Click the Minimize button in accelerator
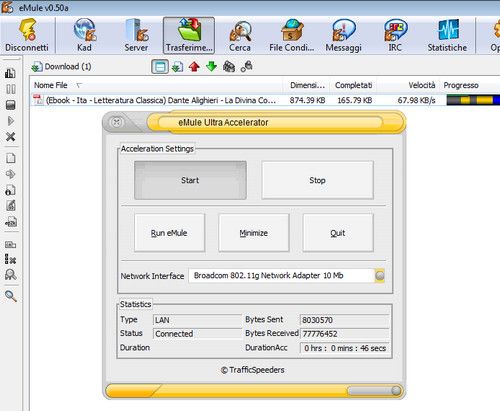 254,233
